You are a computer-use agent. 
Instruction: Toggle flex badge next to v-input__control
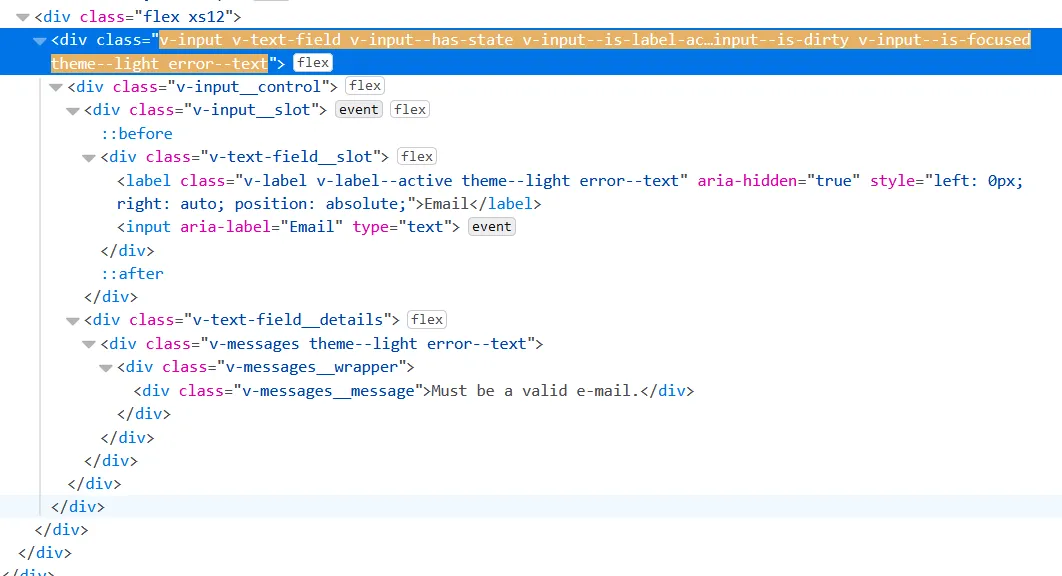click(365, 85)
